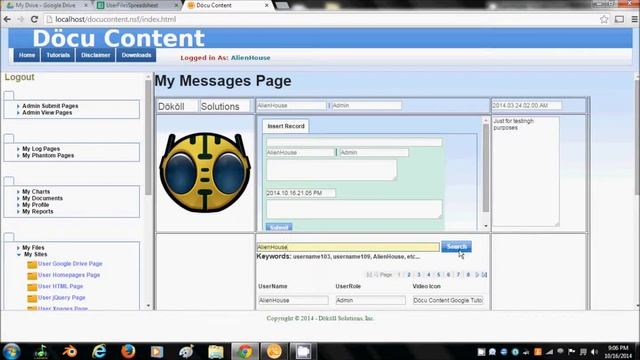Click the Just for testingh purposes text area
Screen dimensions: 640x360
pyautogui.click(x=526, y=172)
